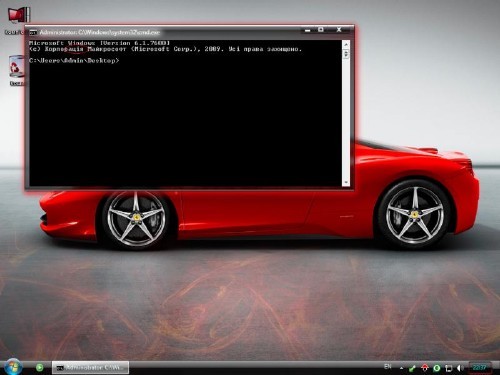Open the Computer desktop icon

[x=19, y=15]
